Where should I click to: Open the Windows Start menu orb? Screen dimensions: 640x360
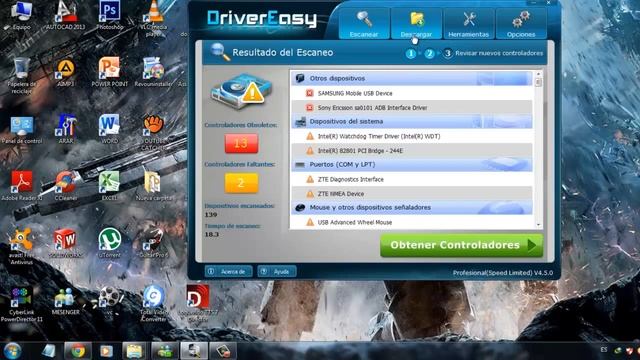[x=12, y=351]
